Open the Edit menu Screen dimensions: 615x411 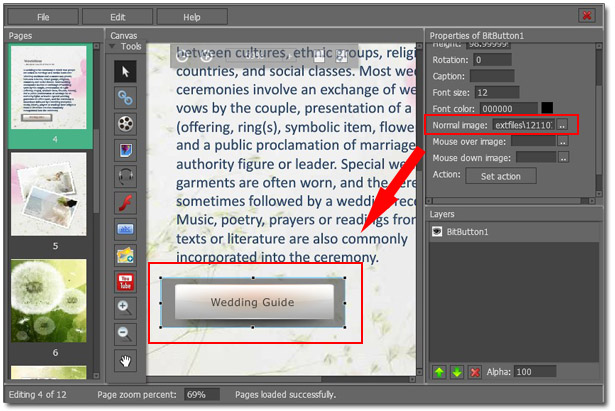point(118,17)
